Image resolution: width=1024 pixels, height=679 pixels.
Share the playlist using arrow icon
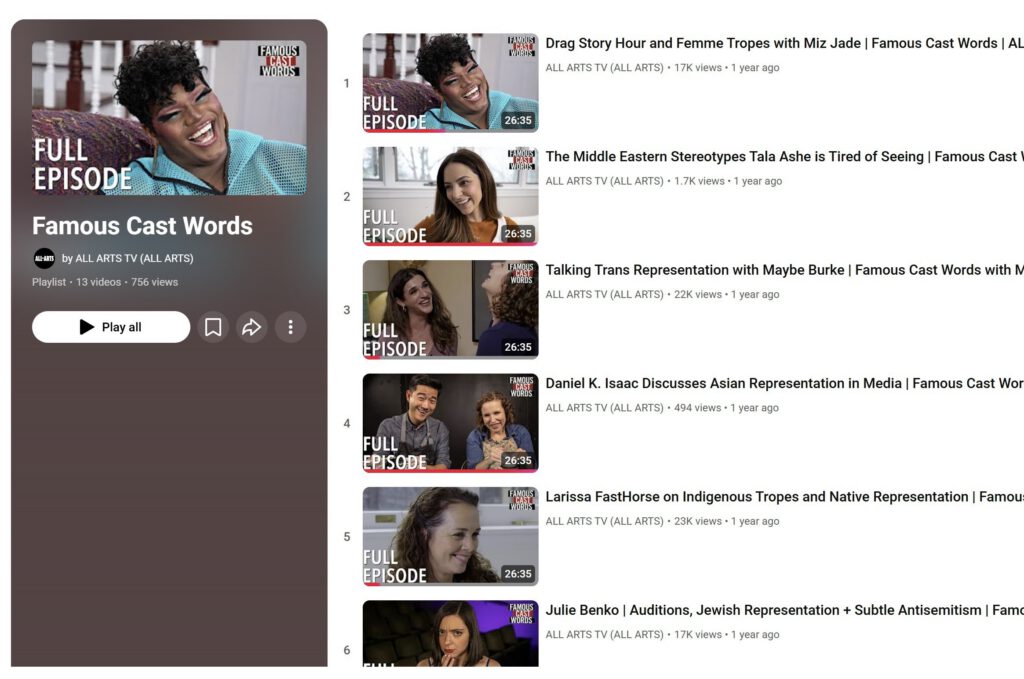[252, 327]
